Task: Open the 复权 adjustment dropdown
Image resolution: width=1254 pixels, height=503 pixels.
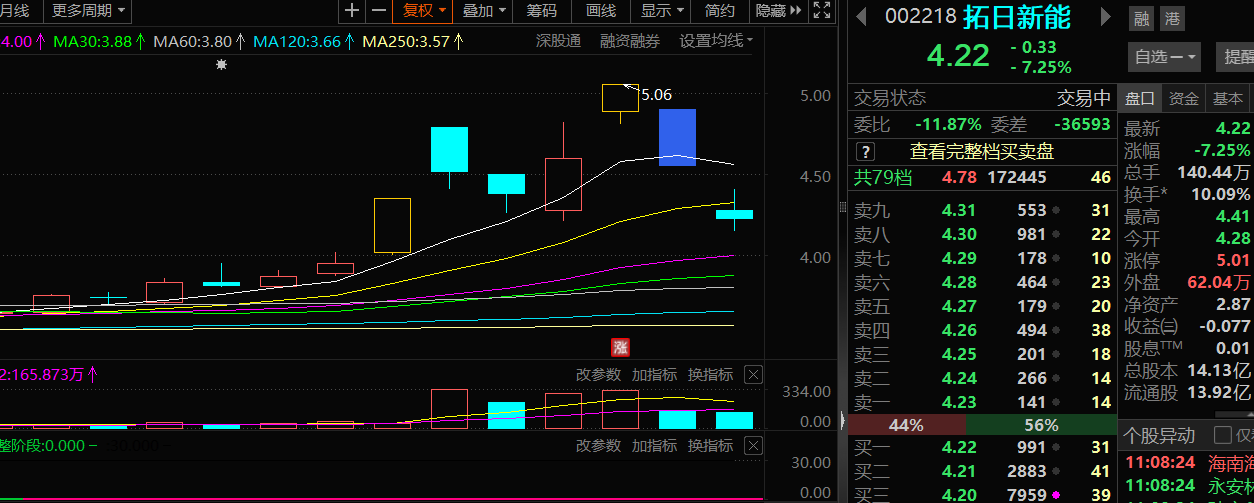Action: 424,11
